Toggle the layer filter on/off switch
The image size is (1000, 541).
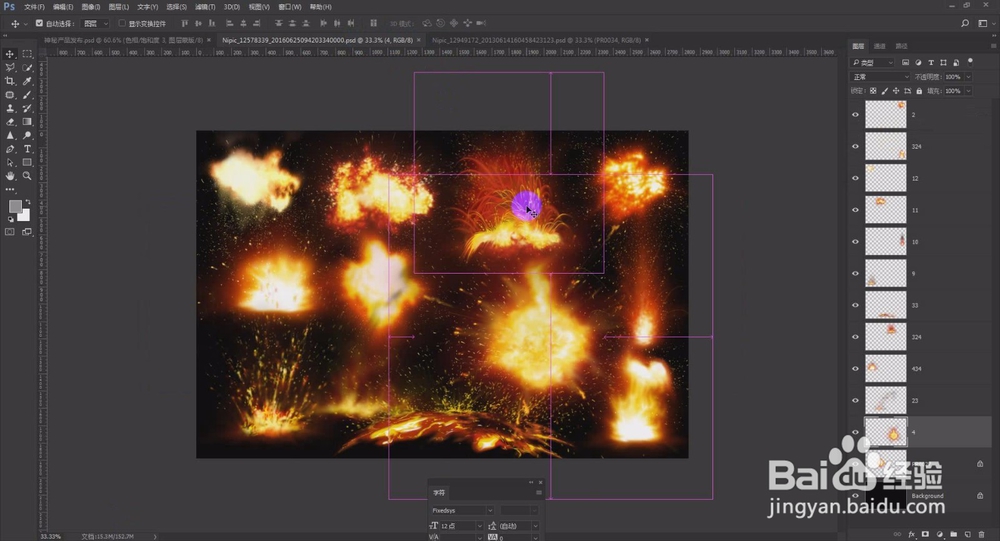(970, 62)
